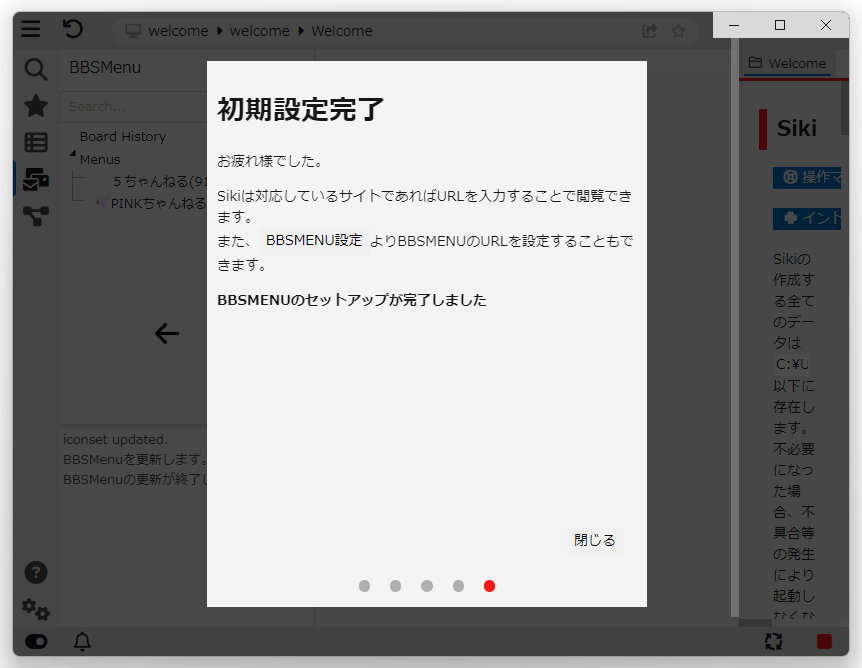Open the network tree icon in sidebar
The height and width of the screenshot is (668, 862).
[36, 216]
